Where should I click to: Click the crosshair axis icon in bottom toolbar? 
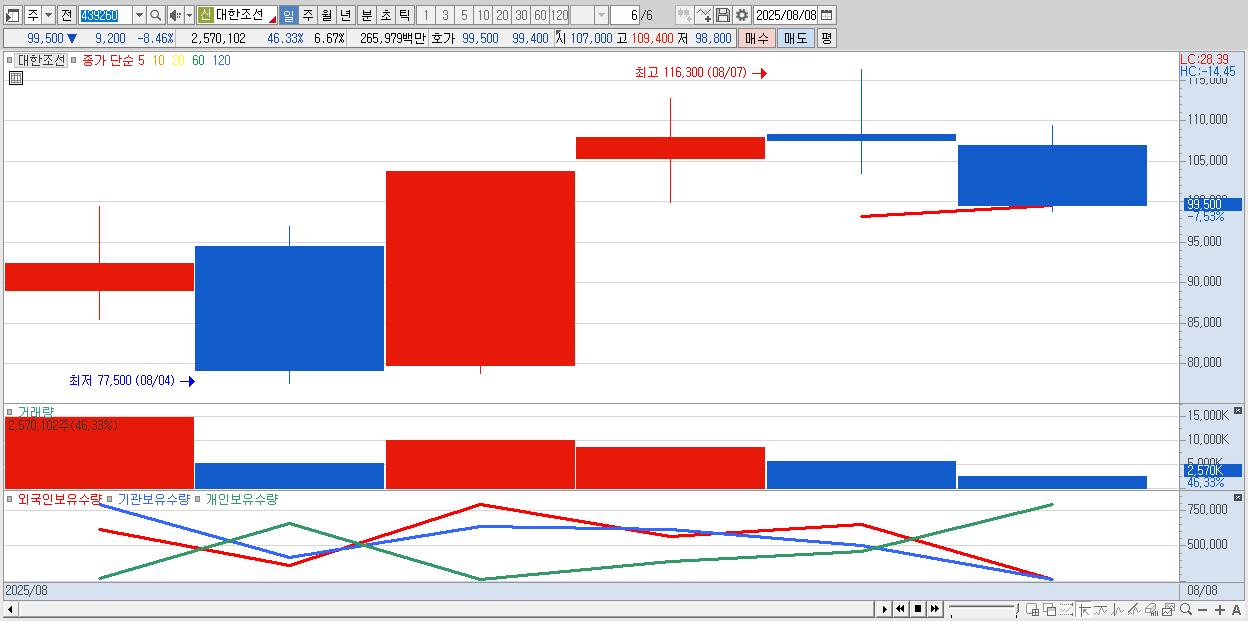pyautogui.click(x=1084, y=609)
